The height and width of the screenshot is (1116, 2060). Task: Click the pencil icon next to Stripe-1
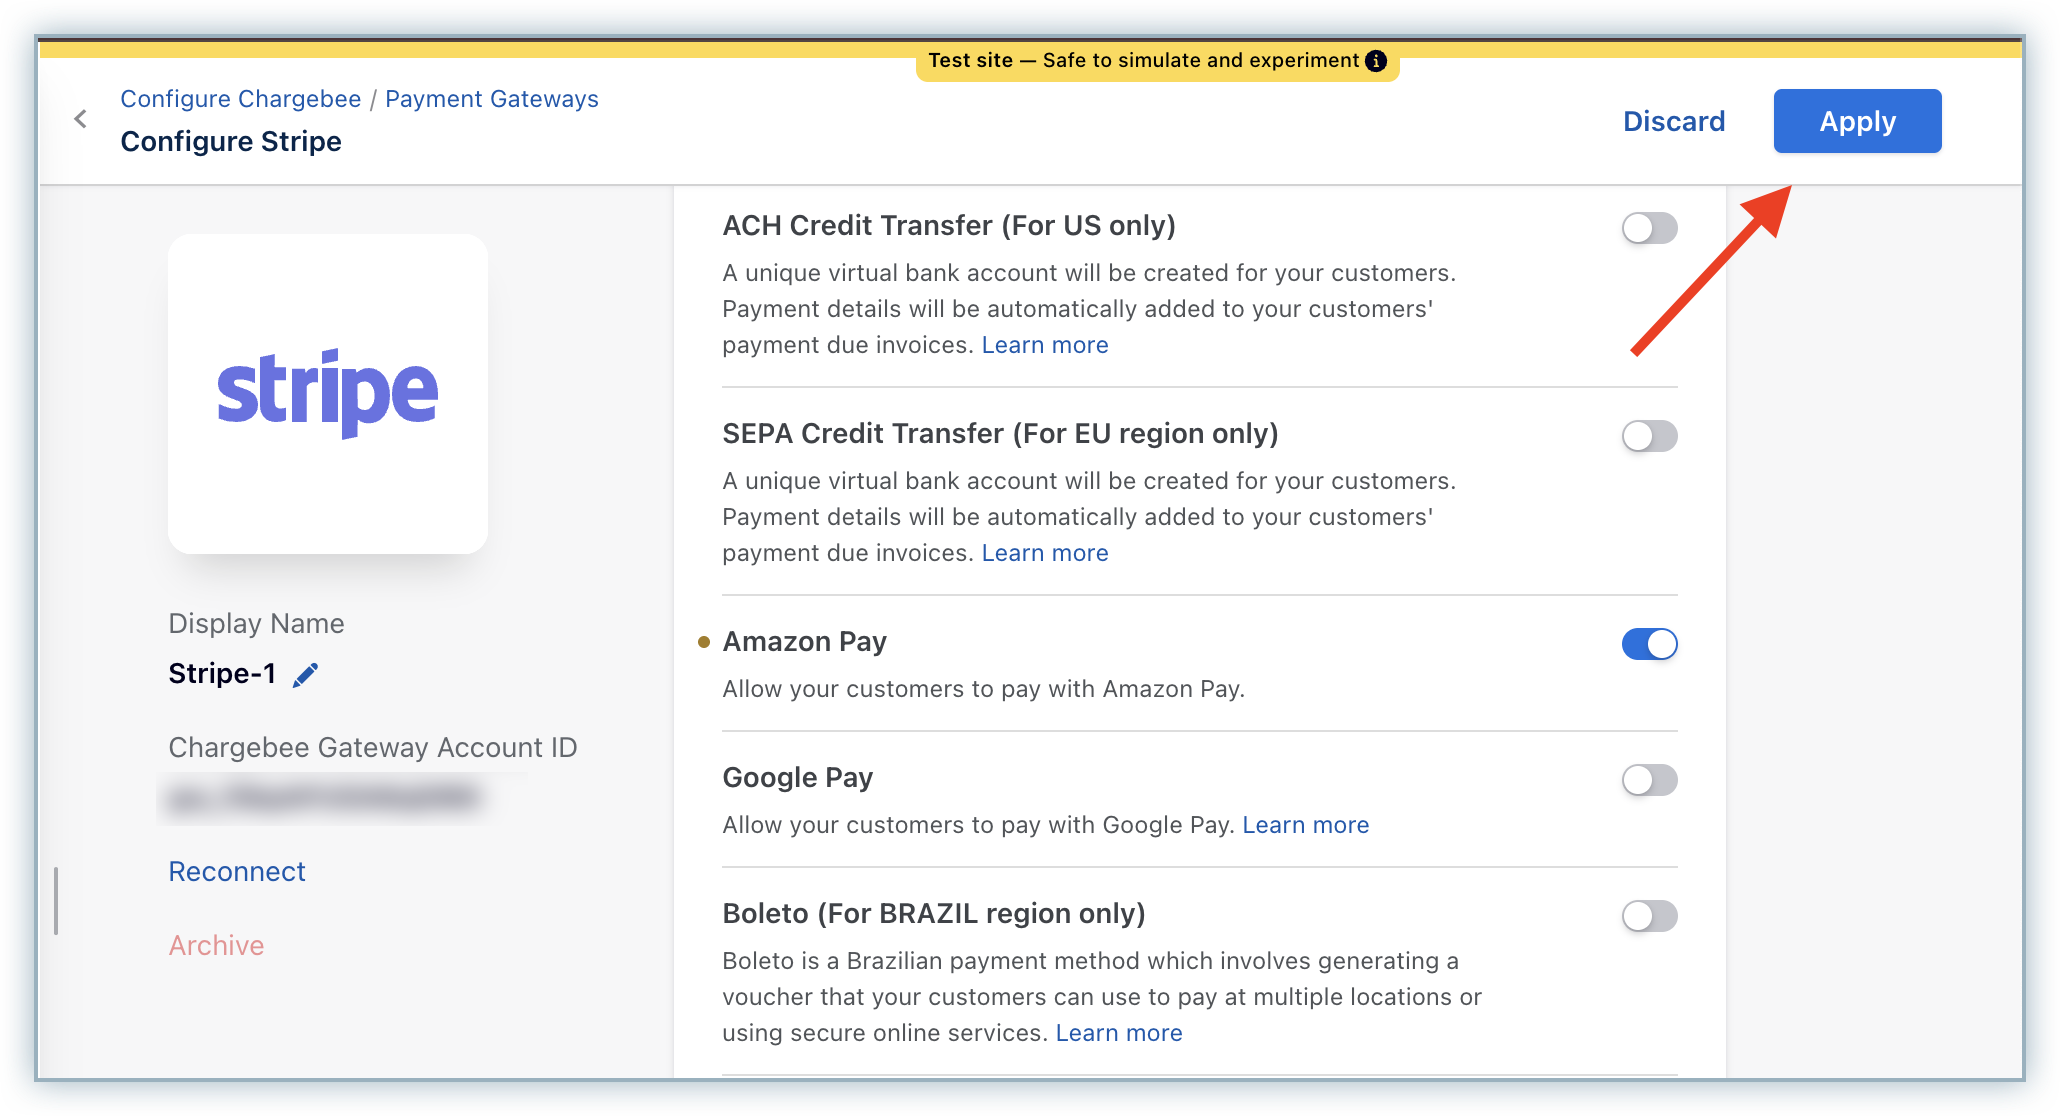coord(305,675)
